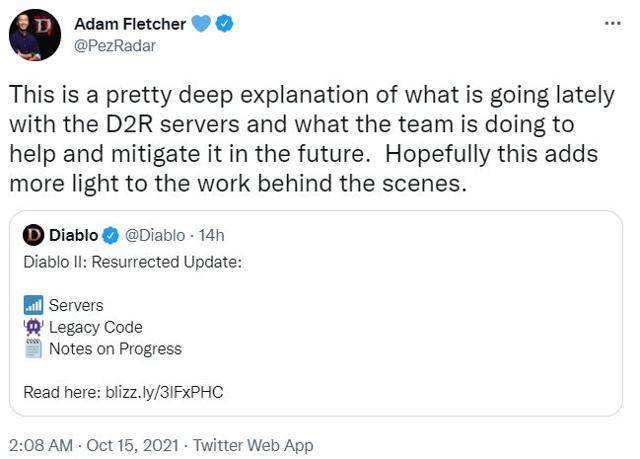Click the notepad emoji beside Notes on Progress
This screenshot has height=459, width=640.
(x=31, y=349)
